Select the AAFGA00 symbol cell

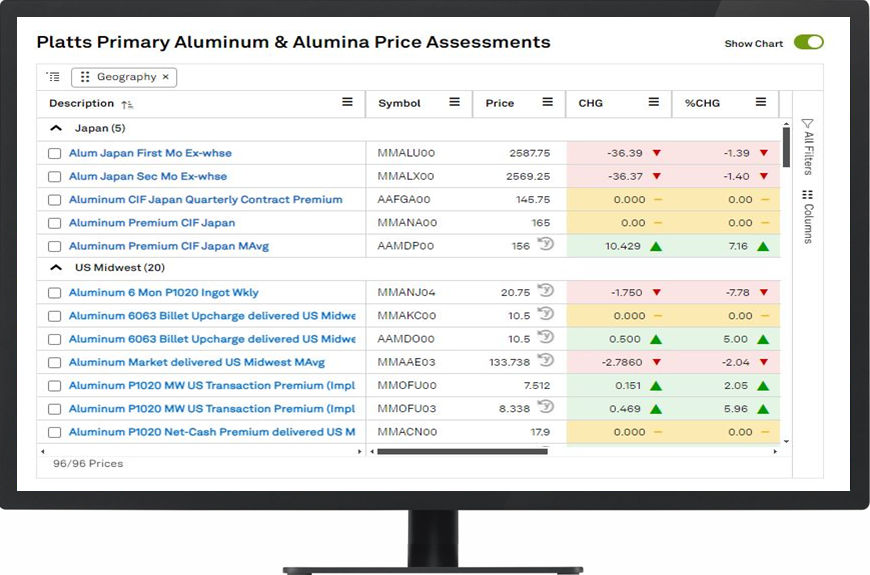pos(404,200)
